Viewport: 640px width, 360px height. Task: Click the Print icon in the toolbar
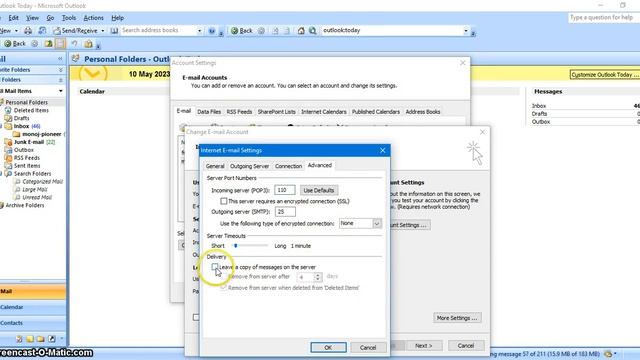[x=28, y=31]
